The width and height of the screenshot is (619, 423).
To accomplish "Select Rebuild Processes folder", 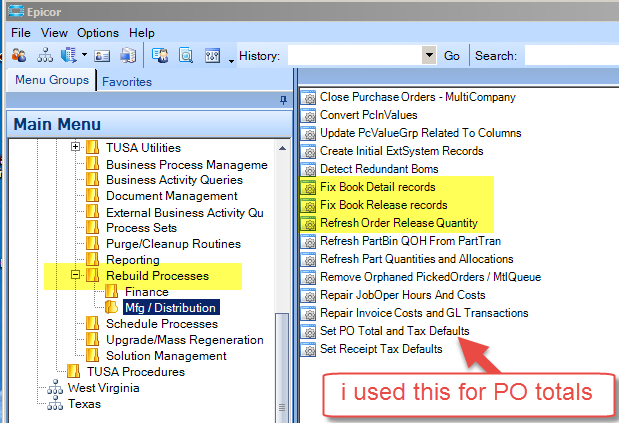I will pyautogui.click(x=157, y=276).
